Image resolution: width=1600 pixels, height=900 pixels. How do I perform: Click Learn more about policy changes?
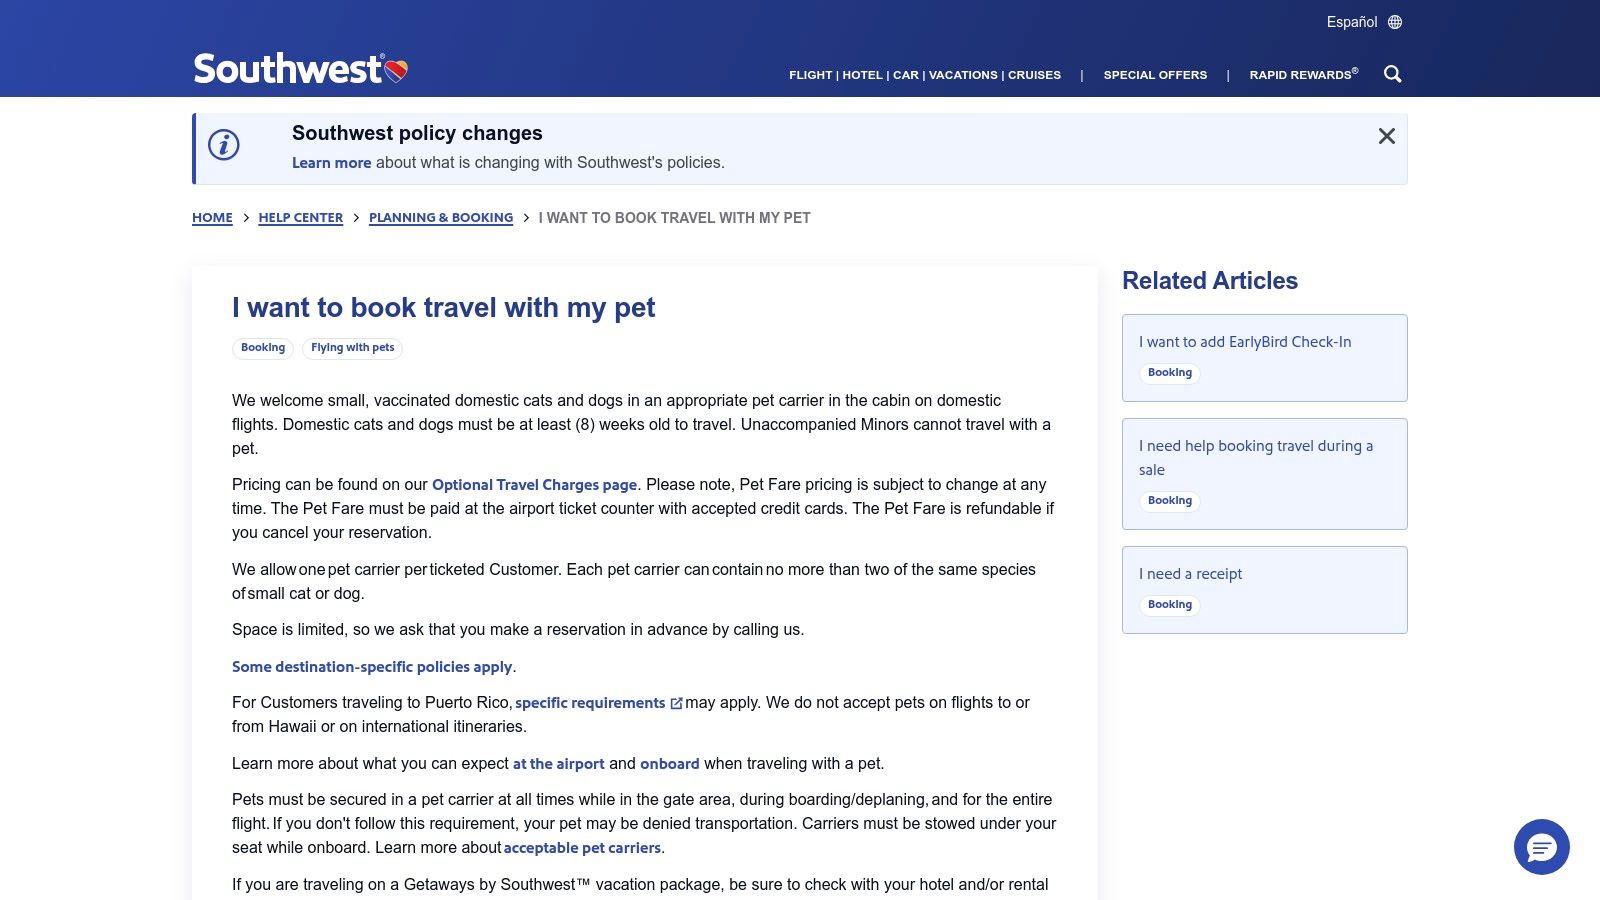[331, 162]
